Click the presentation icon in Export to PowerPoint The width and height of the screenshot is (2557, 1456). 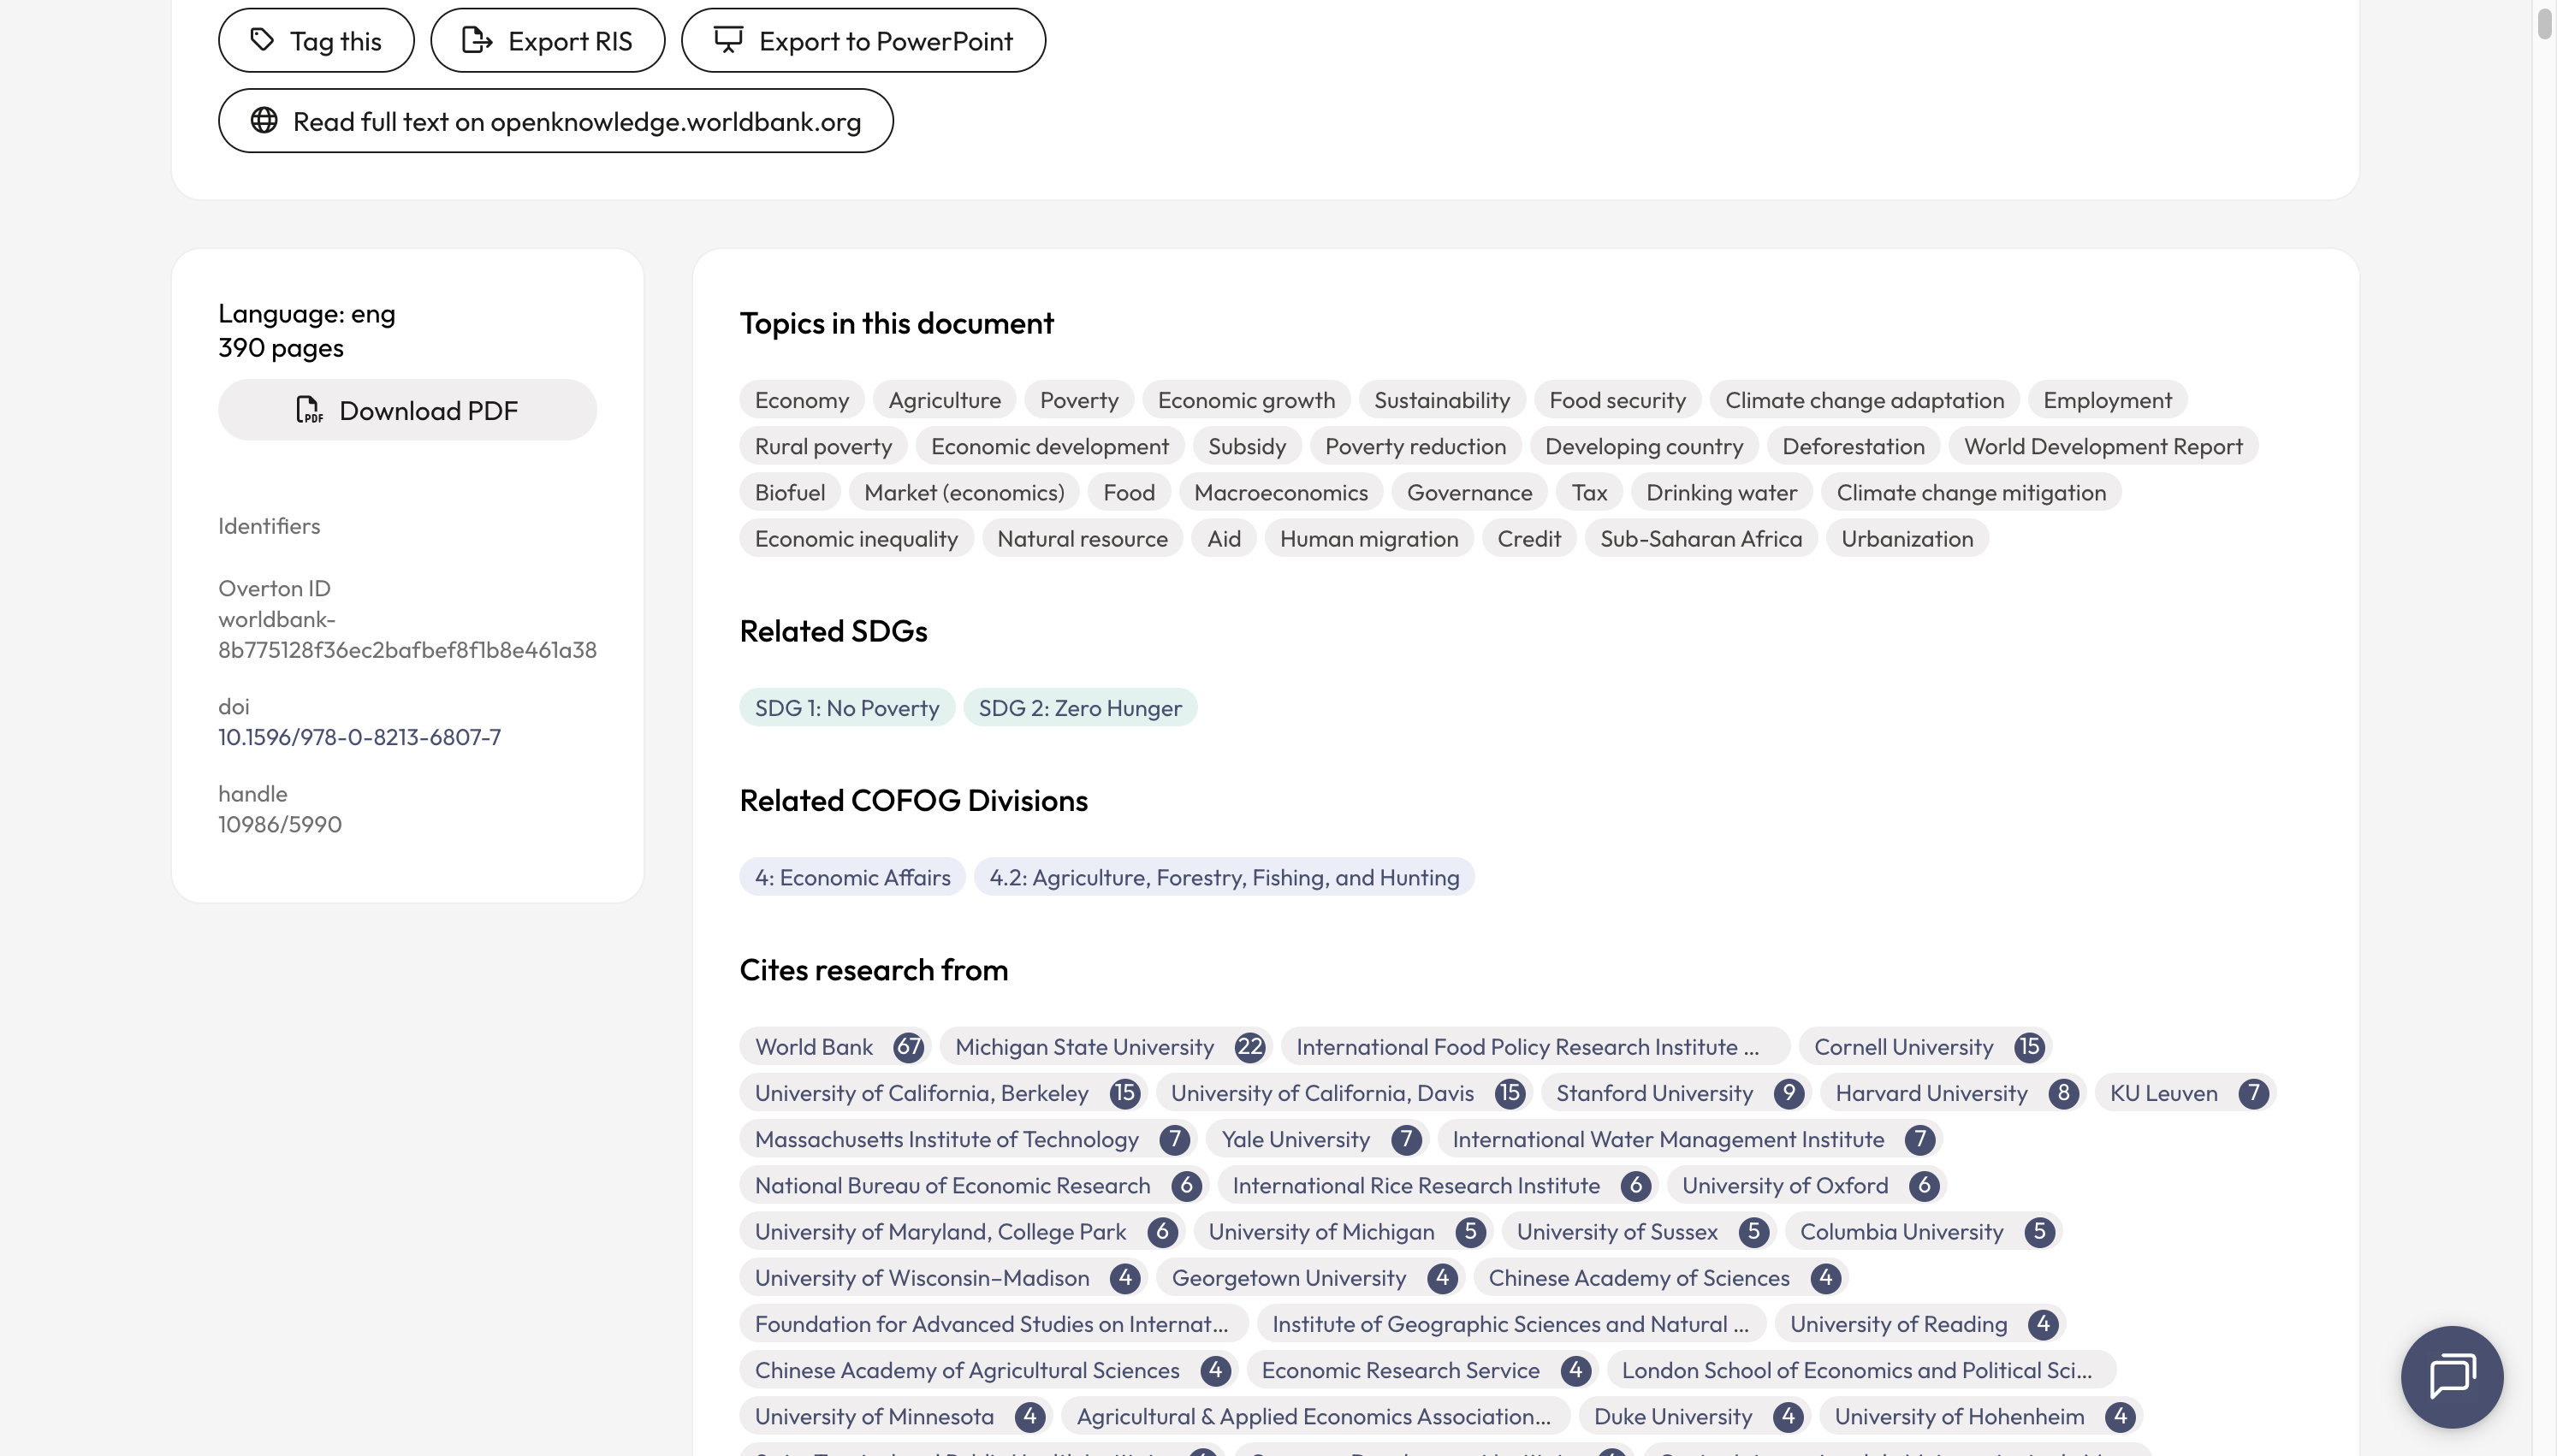point(728,40)
